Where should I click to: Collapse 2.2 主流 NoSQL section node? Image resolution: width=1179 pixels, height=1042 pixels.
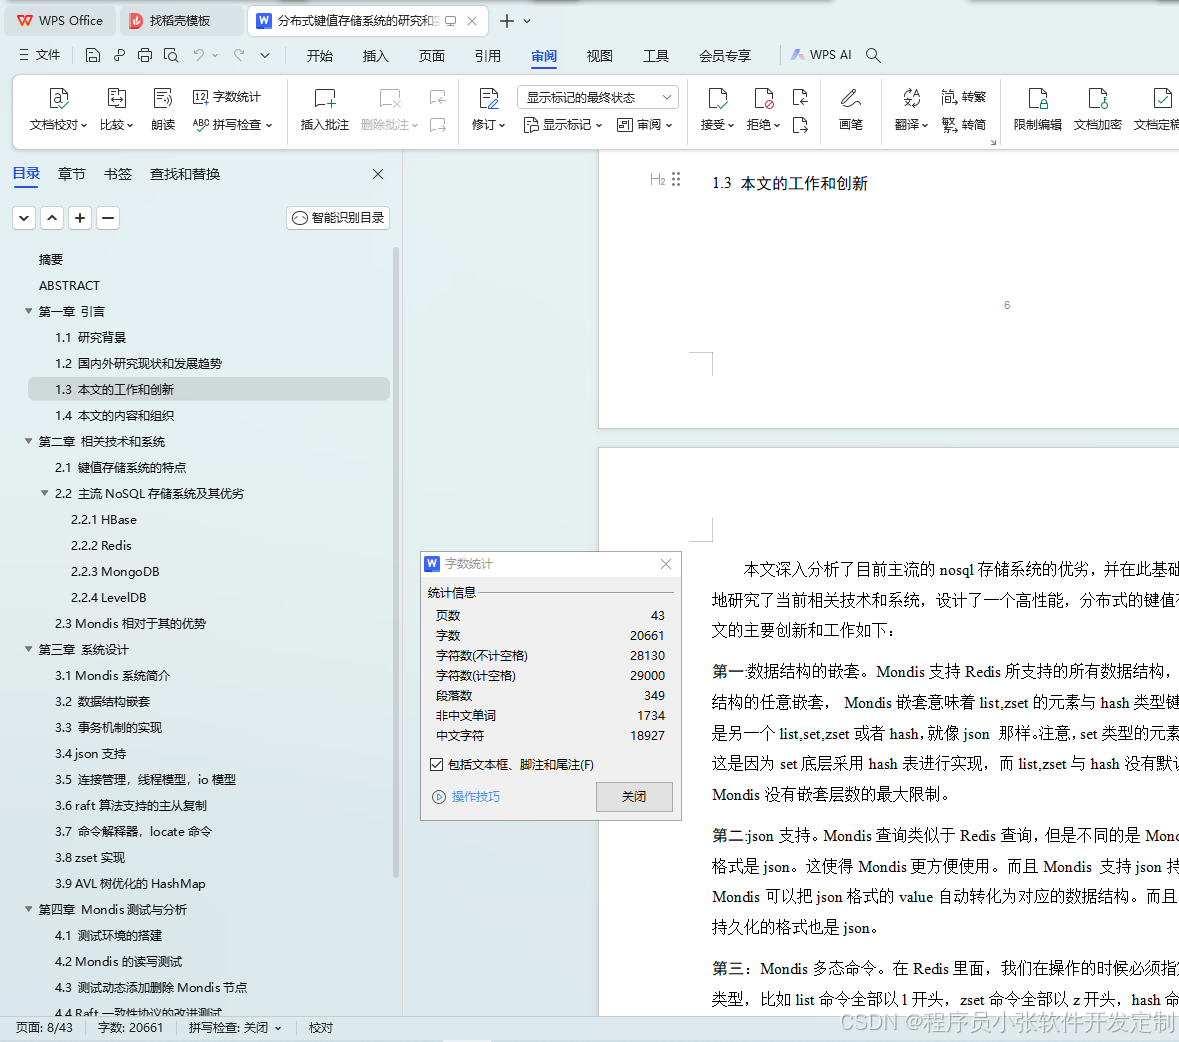coord(44,493)
